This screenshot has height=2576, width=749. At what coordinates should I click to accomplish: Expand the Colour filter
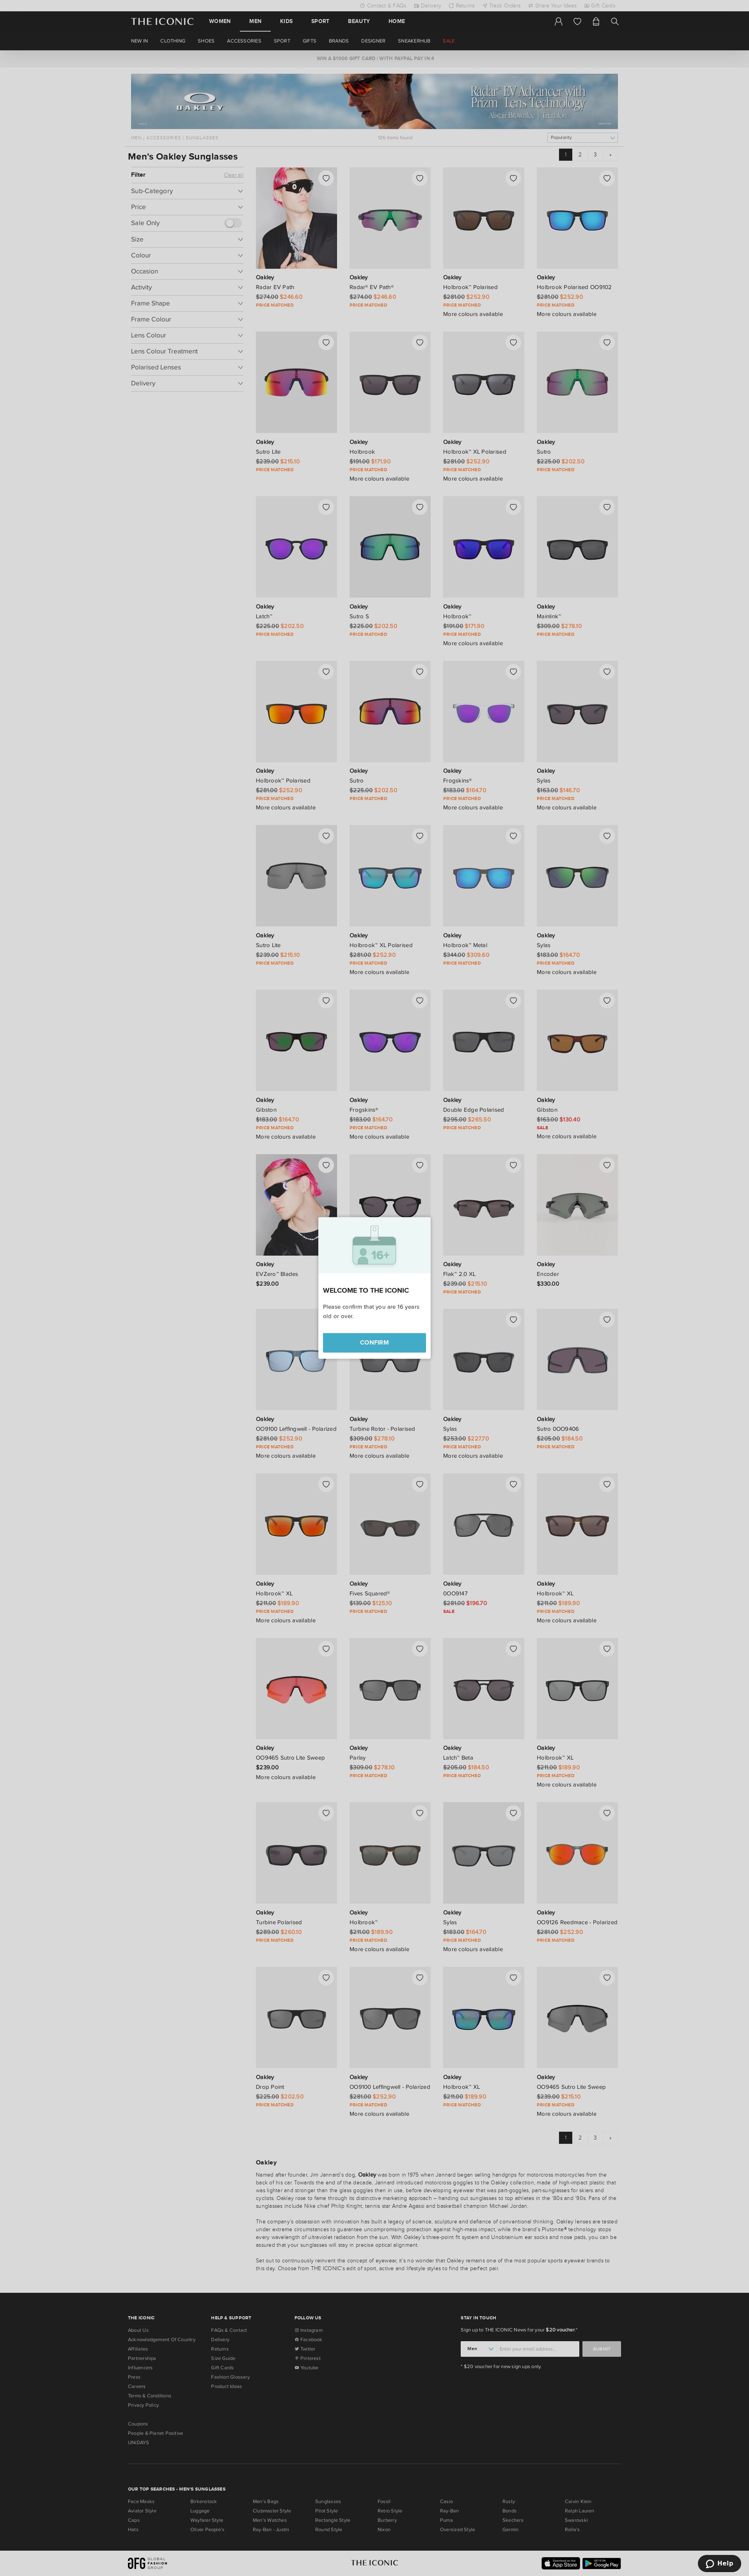186,255
